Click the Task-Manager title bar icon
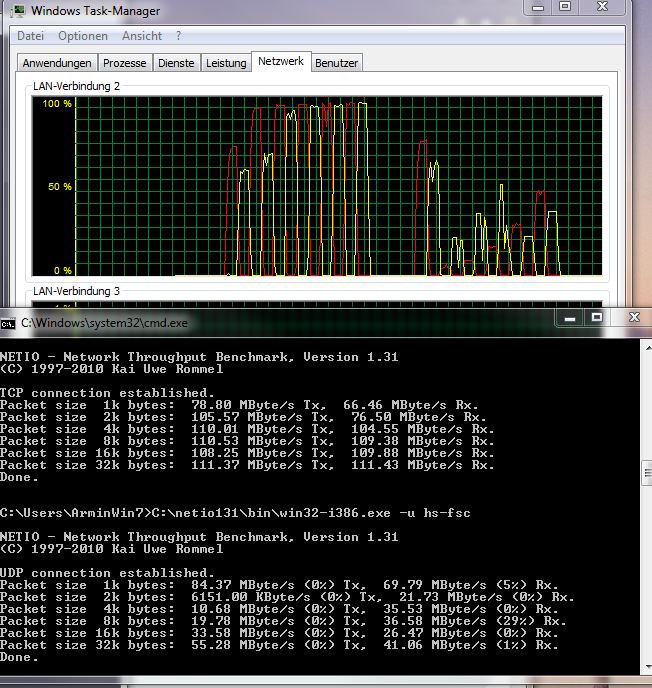 point(18,11)
